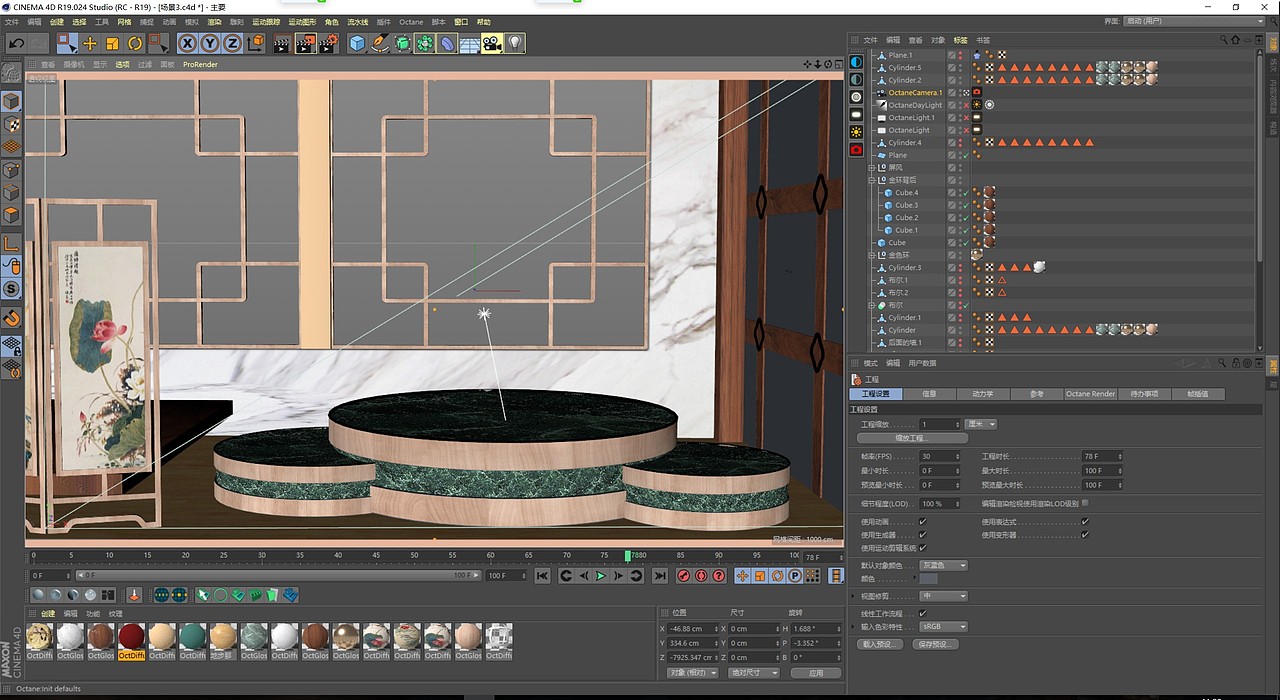Open Edit Render Settings clapper gear icon
The width and height of the screenshot is (1280, 700).
pyautogui.click(x=328, y=43)
